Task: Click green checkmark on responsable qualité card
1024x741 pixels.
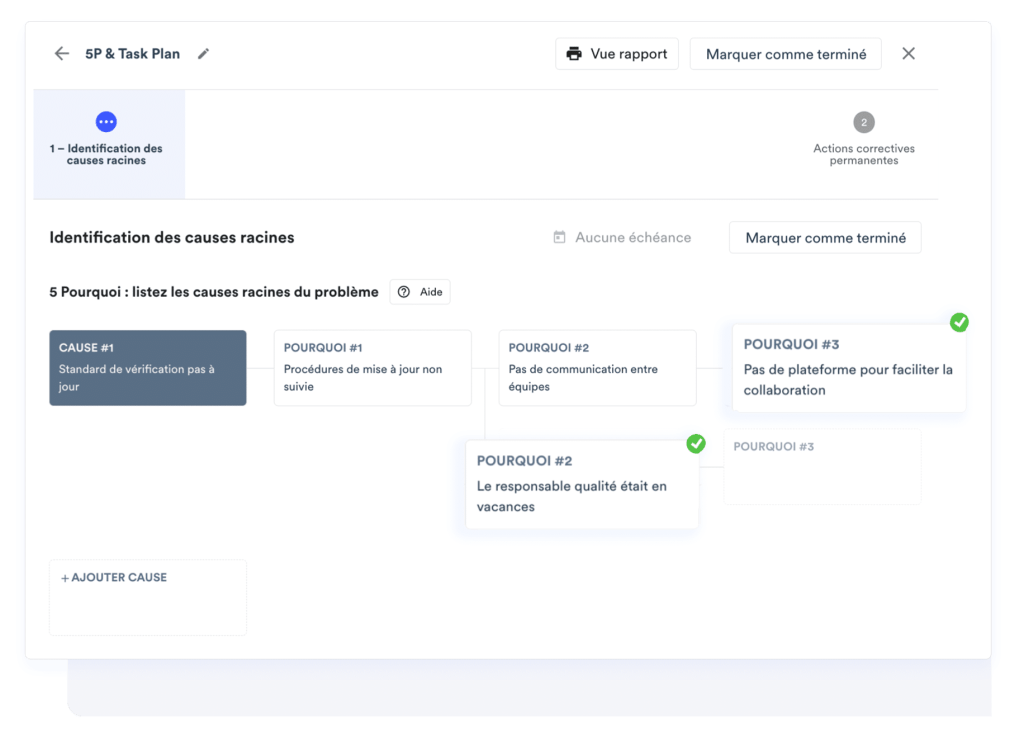Action: click(x=696, y=443)
